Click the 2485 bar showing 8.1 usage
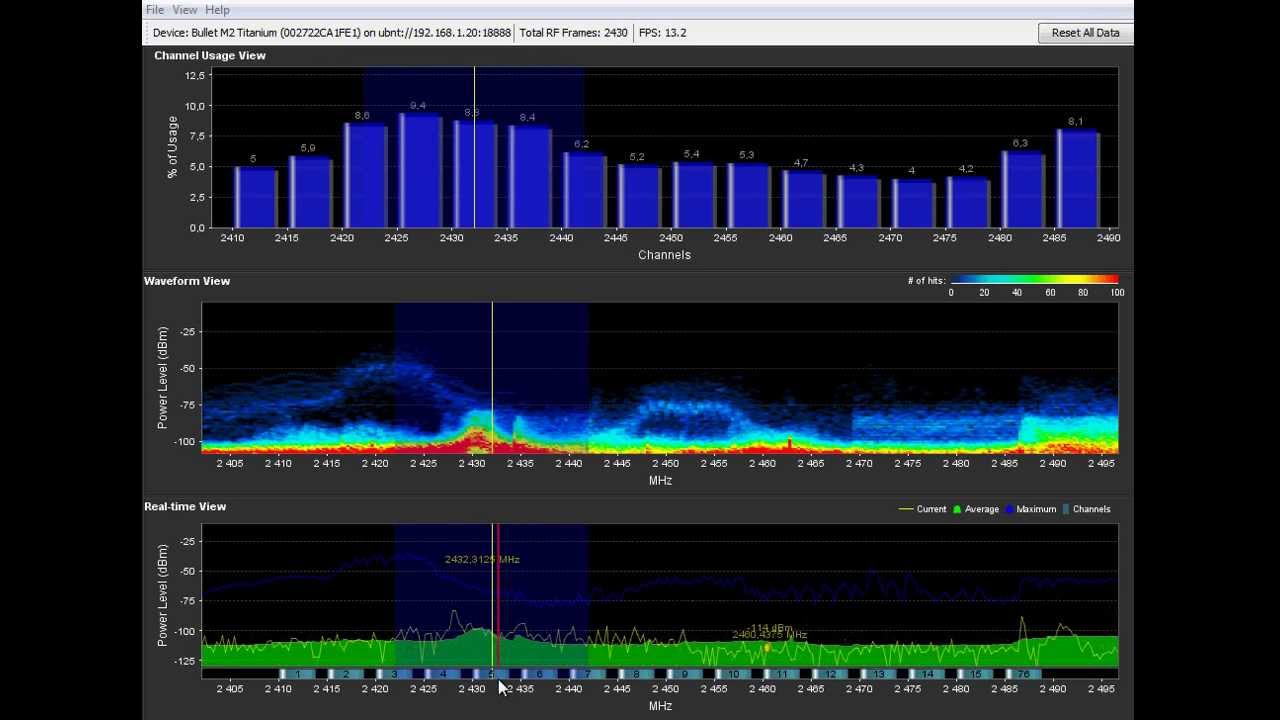Image resolution: width=1280 pixels, height=720 pixels. pyautogui.click(x=1078, y=180)
